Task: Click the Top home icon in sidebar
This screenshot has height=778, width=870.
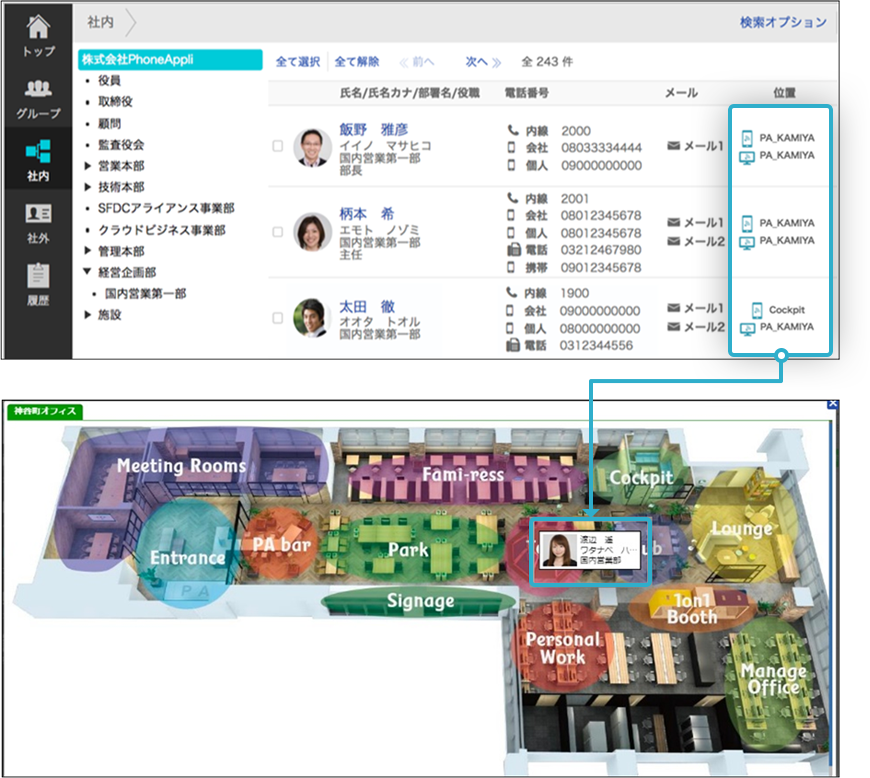Action: click(37, 27)
